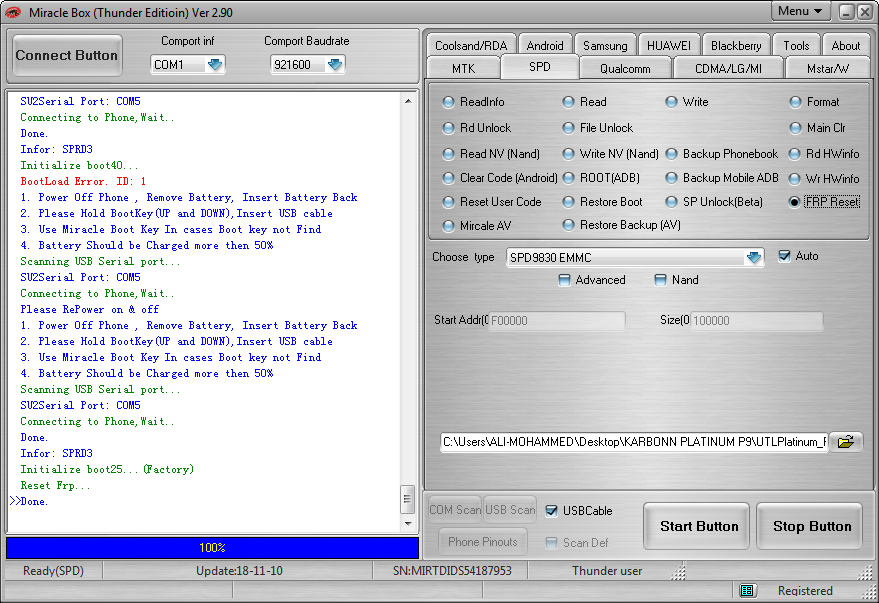Viewport: 879px width, 603px height.
Task: Open the About tab
Action: point(845,45)
